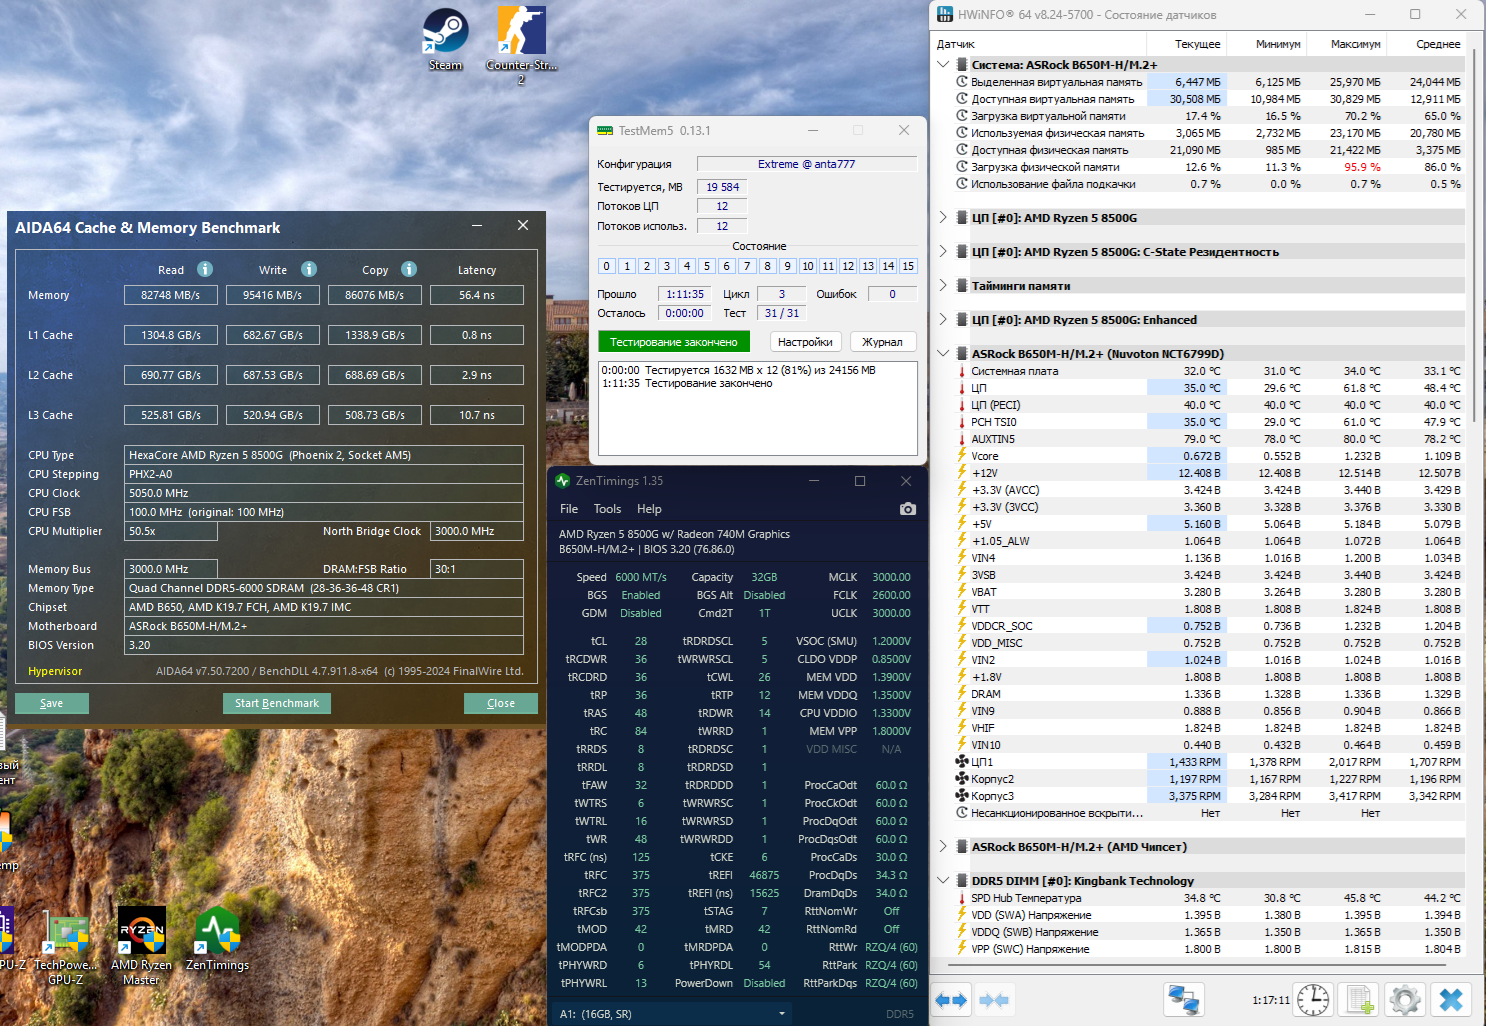Viewport: 1486px width, 1026px height.
Task: Click the collapse-columns arrows icon in HWiNFO toolbar
Action: tap(994, 999)
